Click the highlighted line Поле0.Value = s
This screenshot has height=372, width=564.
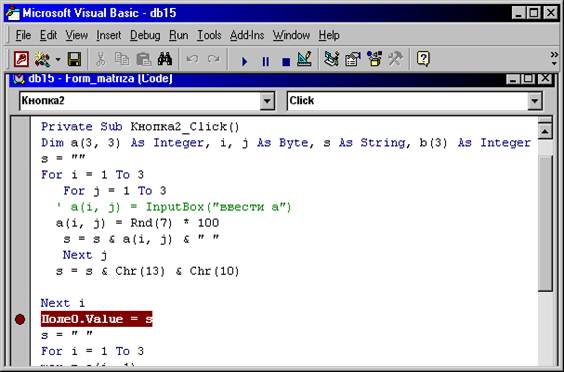(x=96, y=319)
